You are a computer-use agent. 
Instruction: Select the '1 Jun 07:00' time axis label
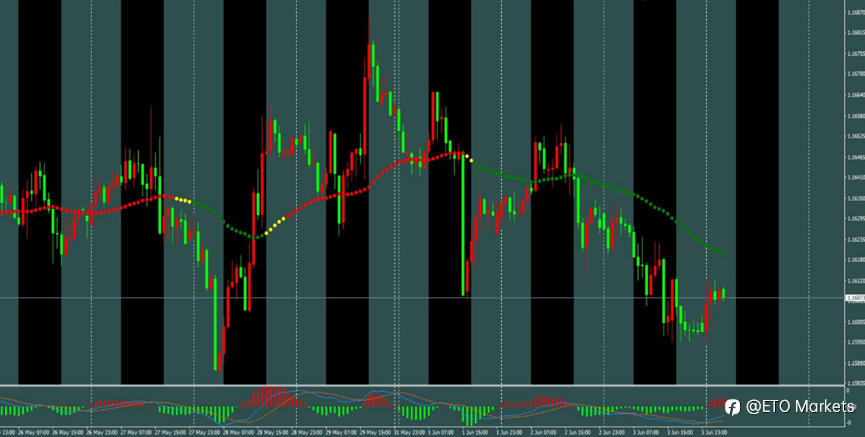pyautogui.click(x=442, y=432)
